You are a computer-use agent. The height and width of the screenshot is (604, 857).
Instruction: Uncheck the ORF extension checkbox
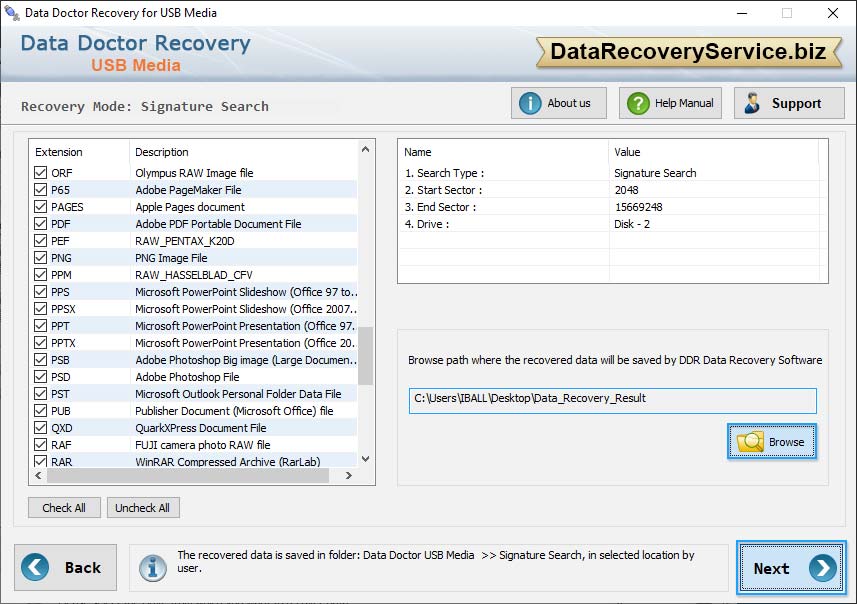40,173
